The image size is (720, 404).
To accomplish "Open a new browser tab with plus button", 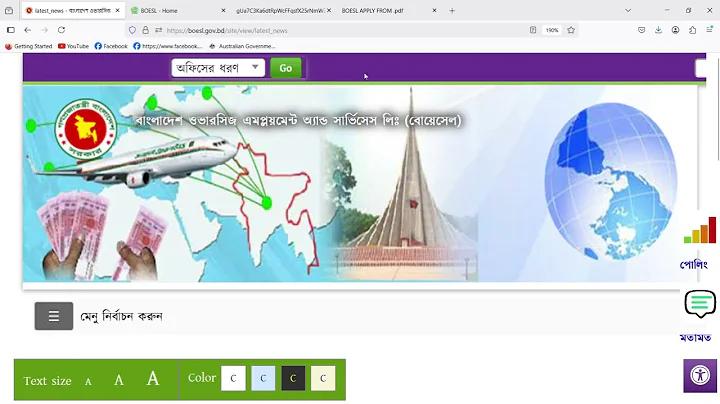I will point(452,10).
